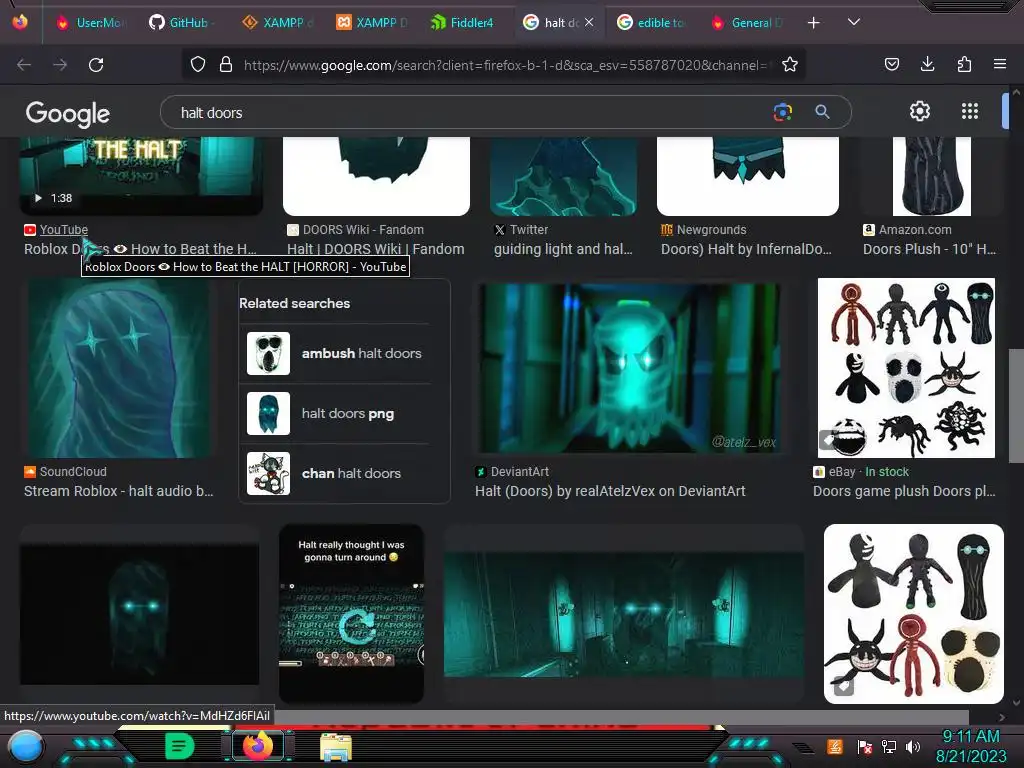
Task: Open the Firefox hamburger application menu
Action: pyautogui.click(x=999, y=64)
